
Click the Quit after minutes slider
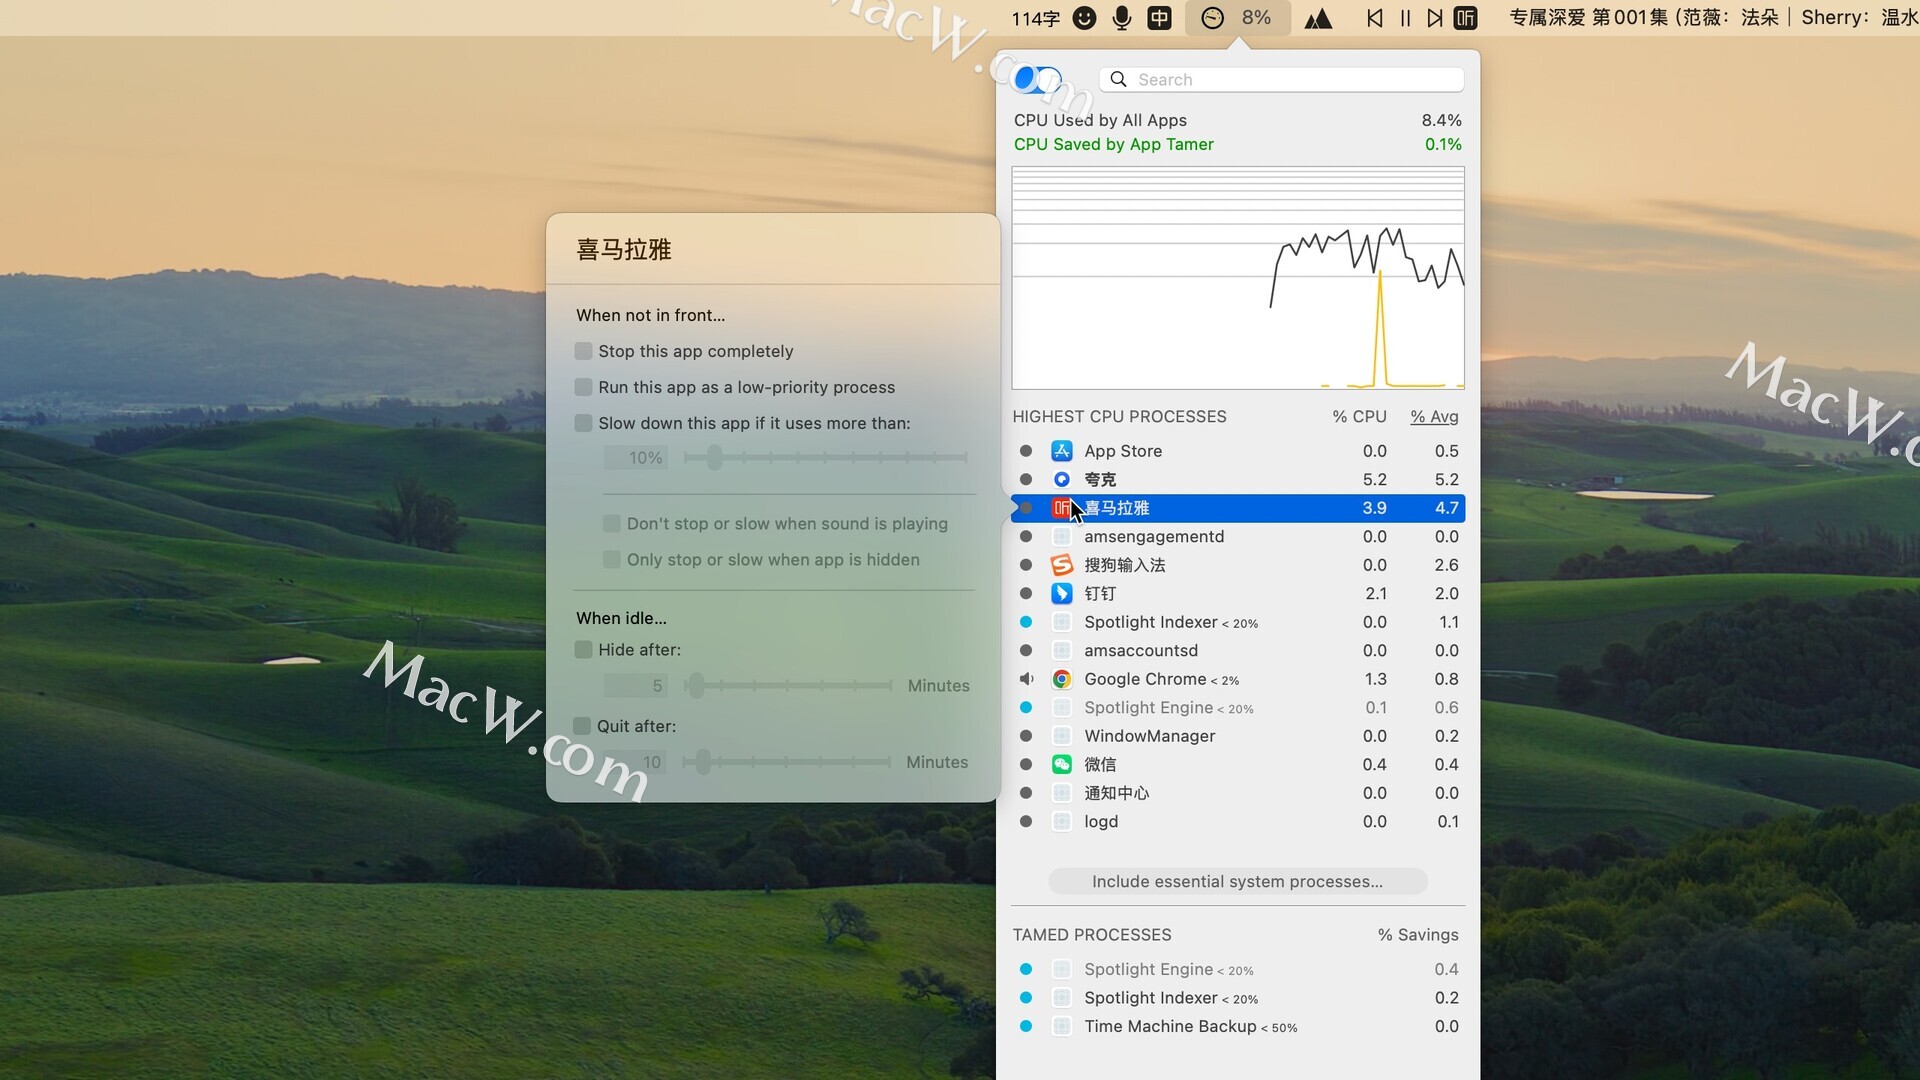click(x=787, y=762)
